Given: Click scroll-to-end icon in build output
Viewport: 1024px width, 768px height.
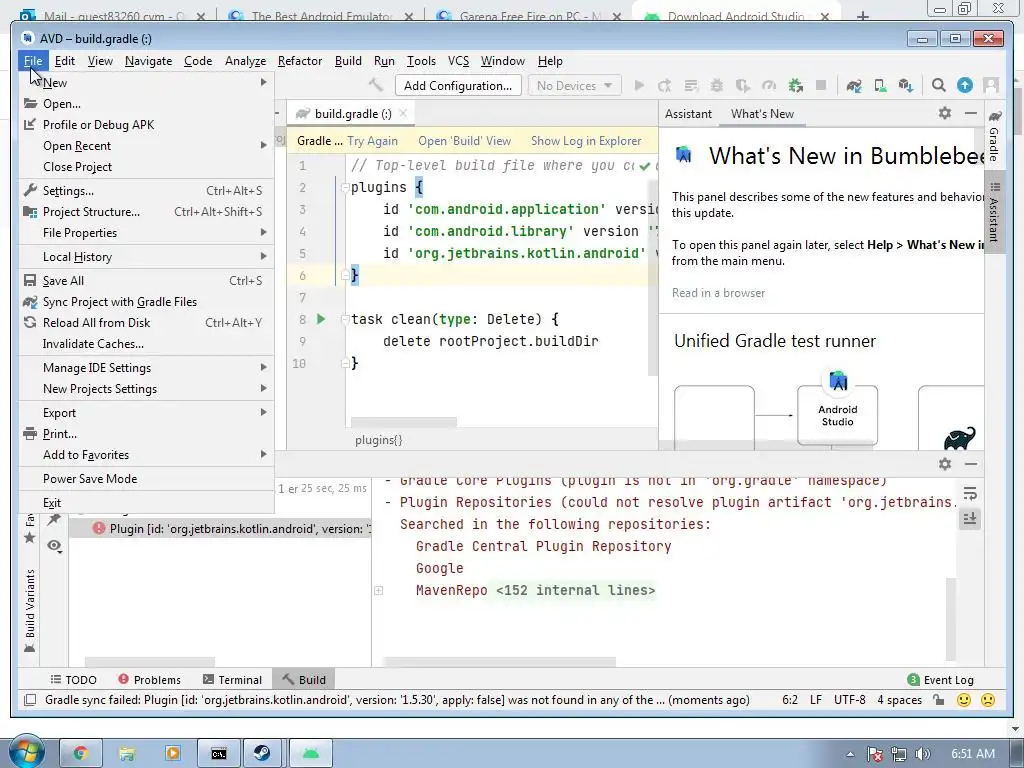Looking at the screenshot, I should (970, 519).
